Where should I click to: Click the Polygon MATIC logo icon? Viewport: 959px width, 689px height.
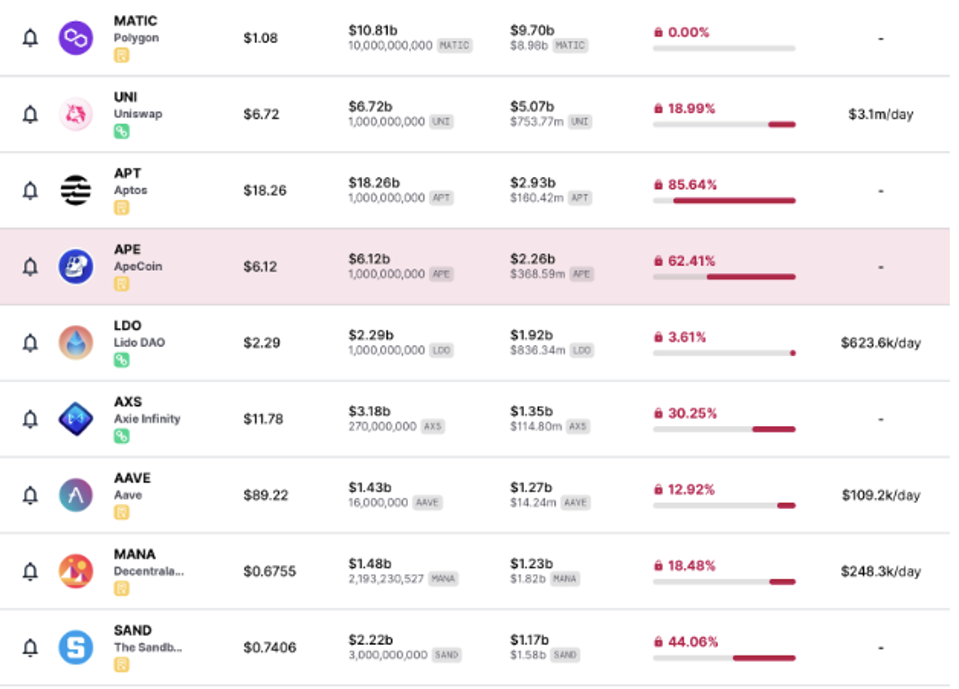[76, 38]
